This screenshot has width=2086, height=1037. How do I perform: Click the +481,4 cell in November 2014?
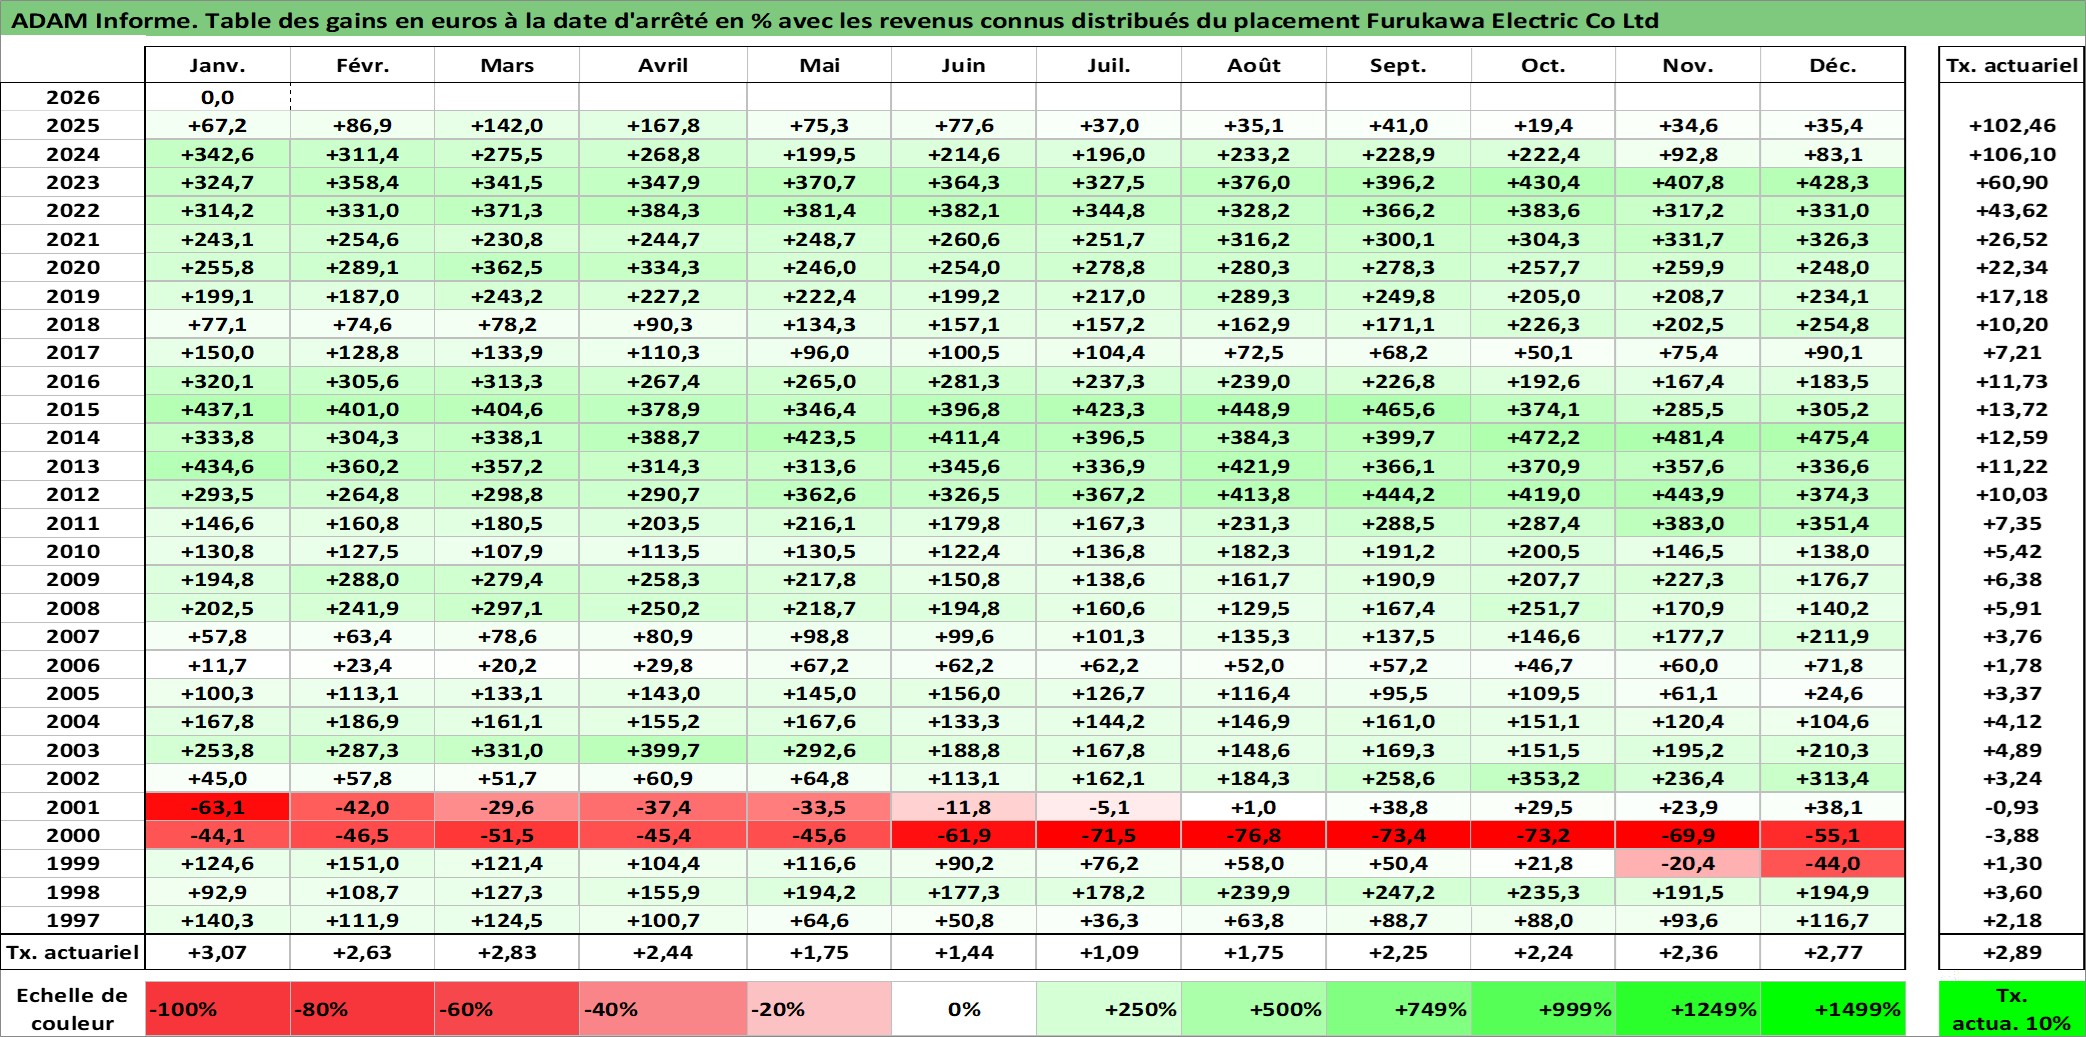coord(1688,437)
